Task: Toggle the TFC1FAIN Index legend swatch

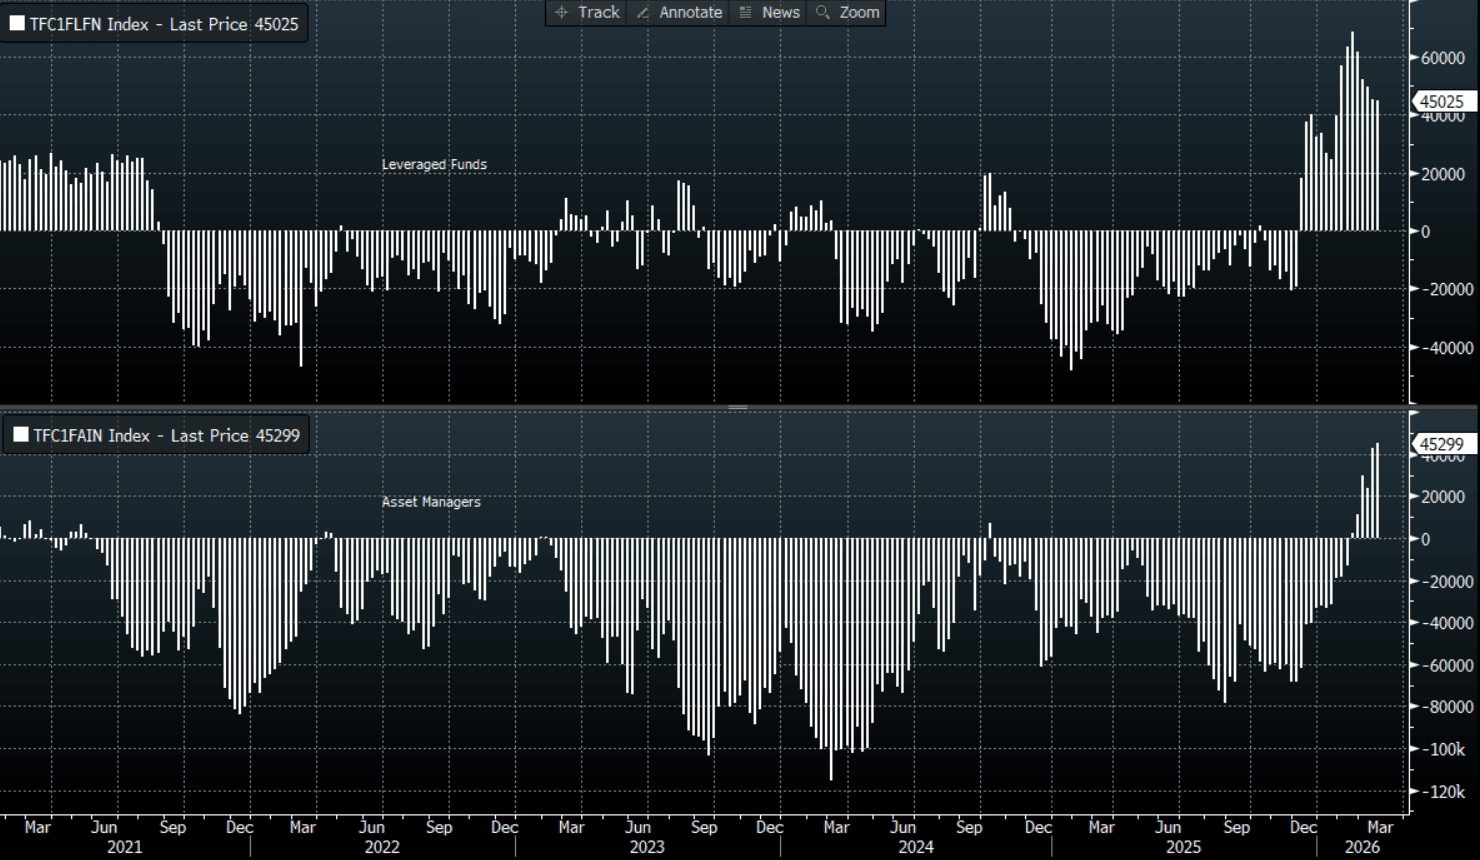Action: 20,435
